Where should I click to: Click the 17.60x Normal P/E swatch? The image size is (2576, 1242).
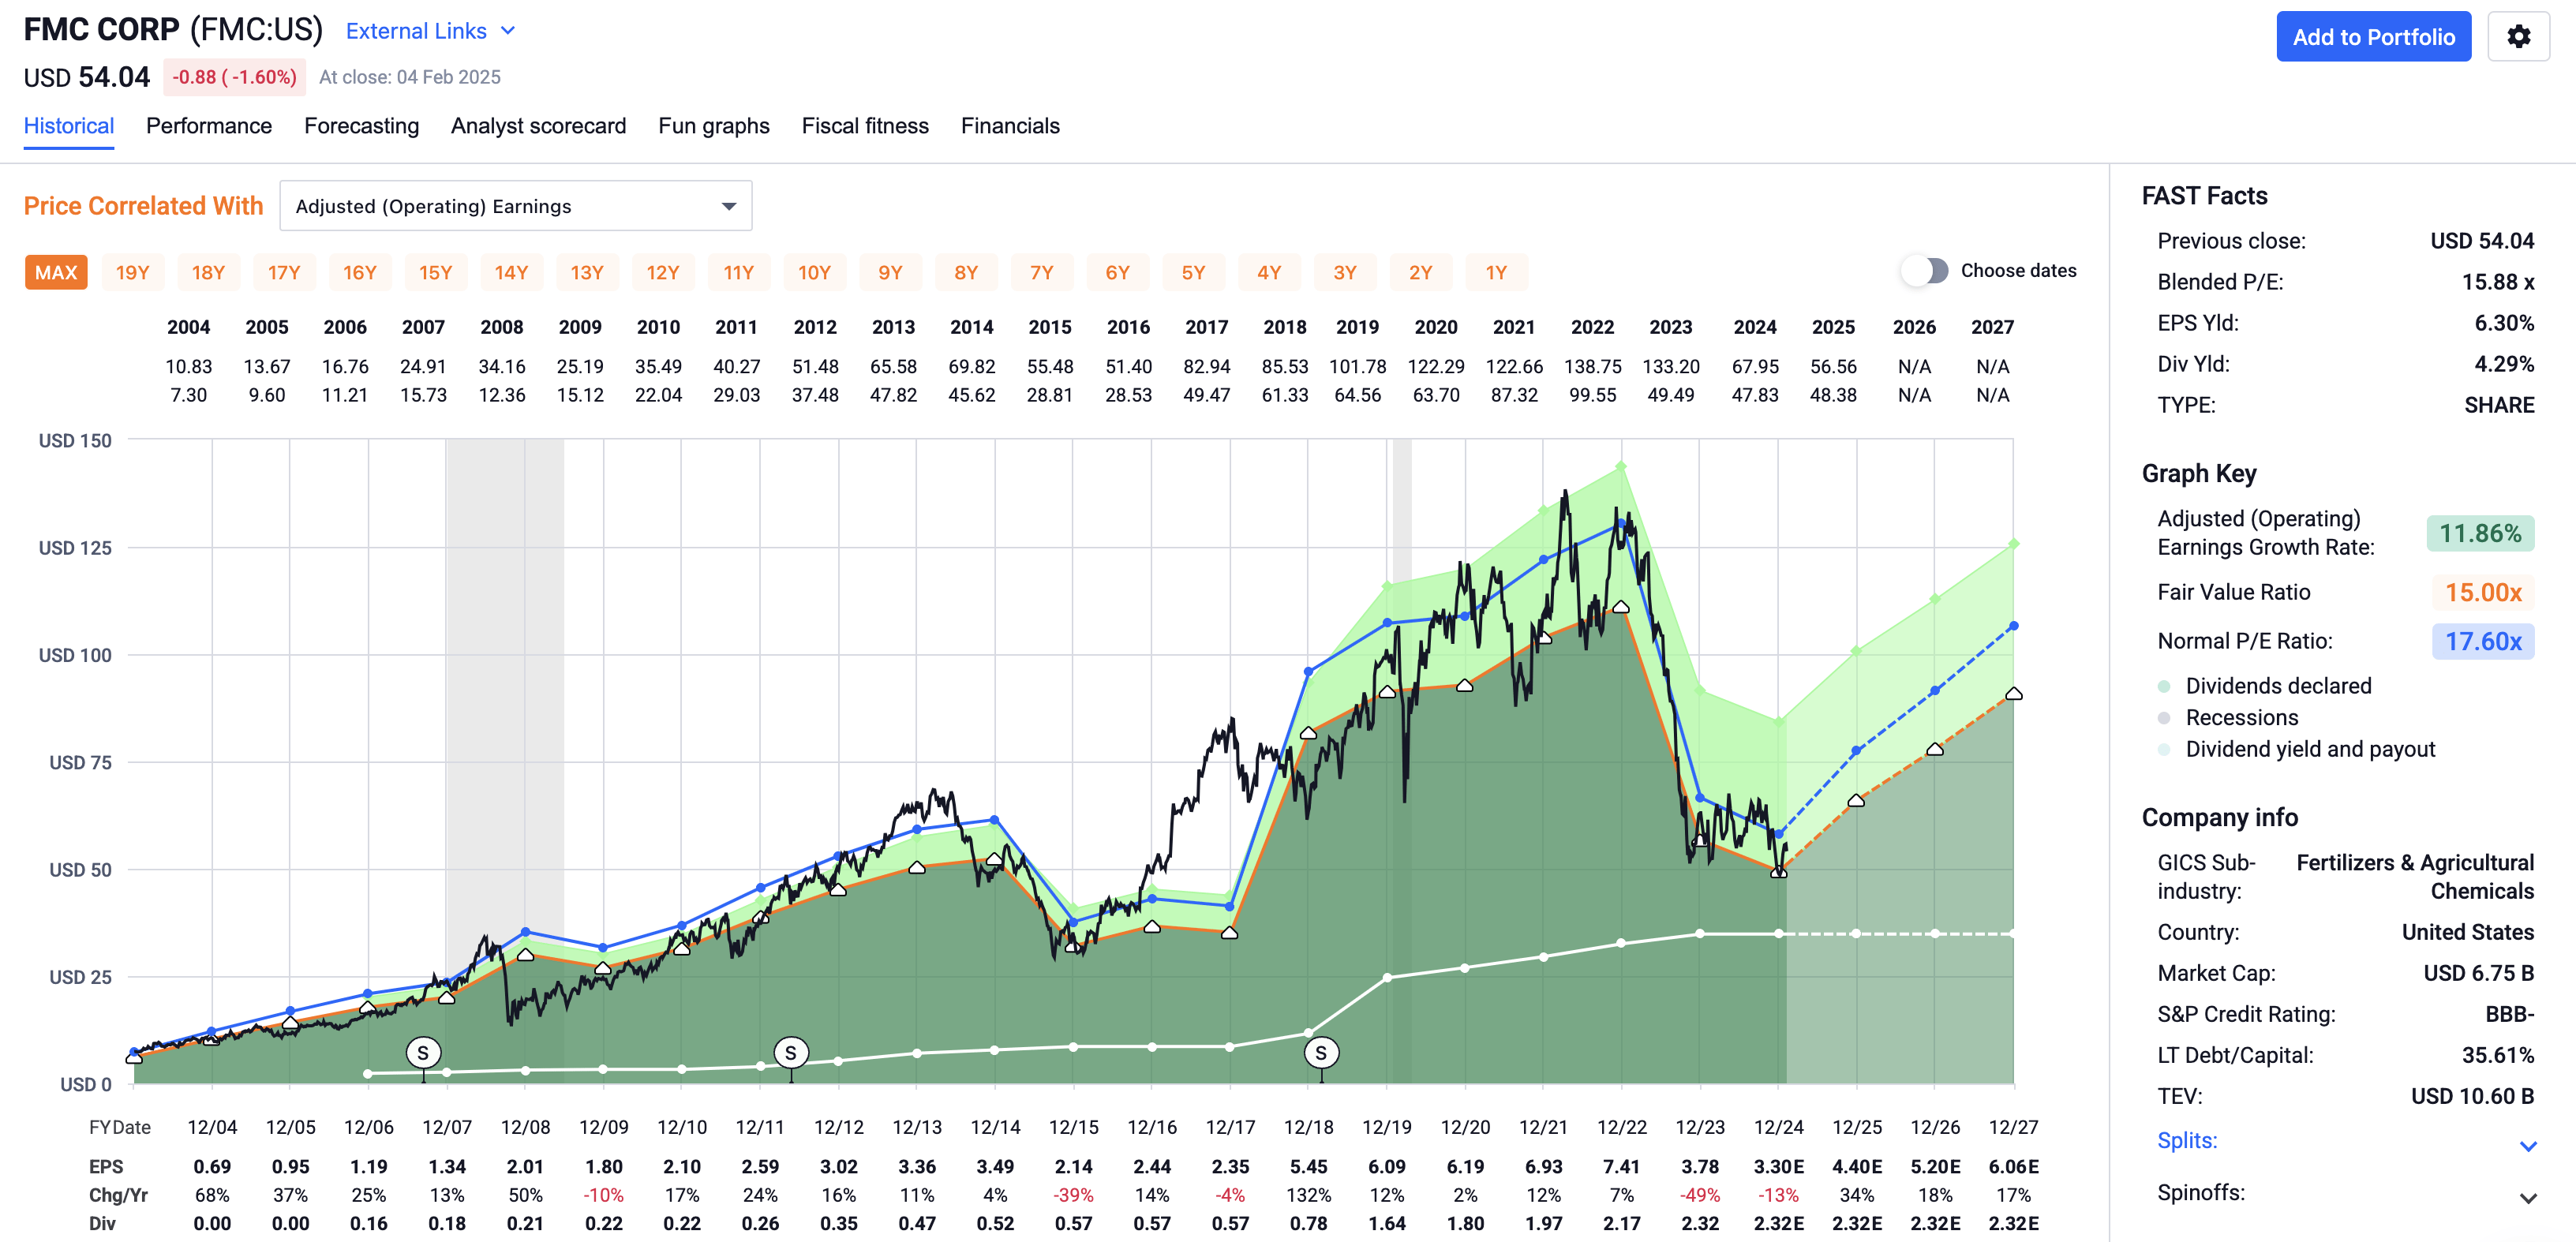coord(2482,642)
